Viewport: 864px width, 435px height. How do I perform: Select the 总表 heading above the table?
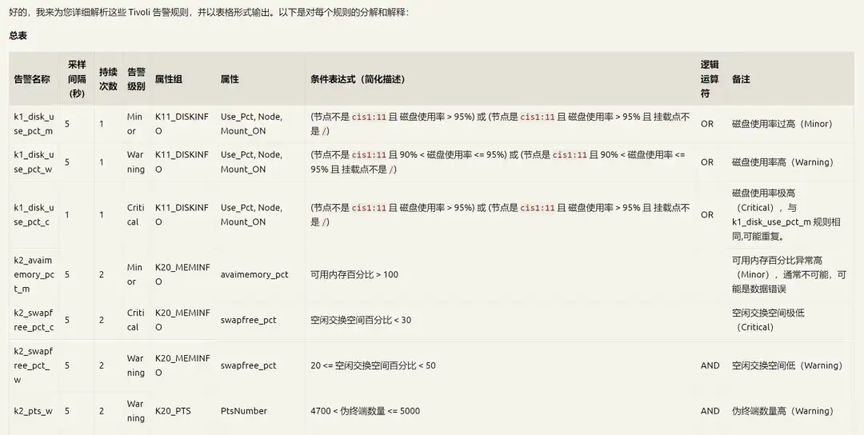[18, 36]
